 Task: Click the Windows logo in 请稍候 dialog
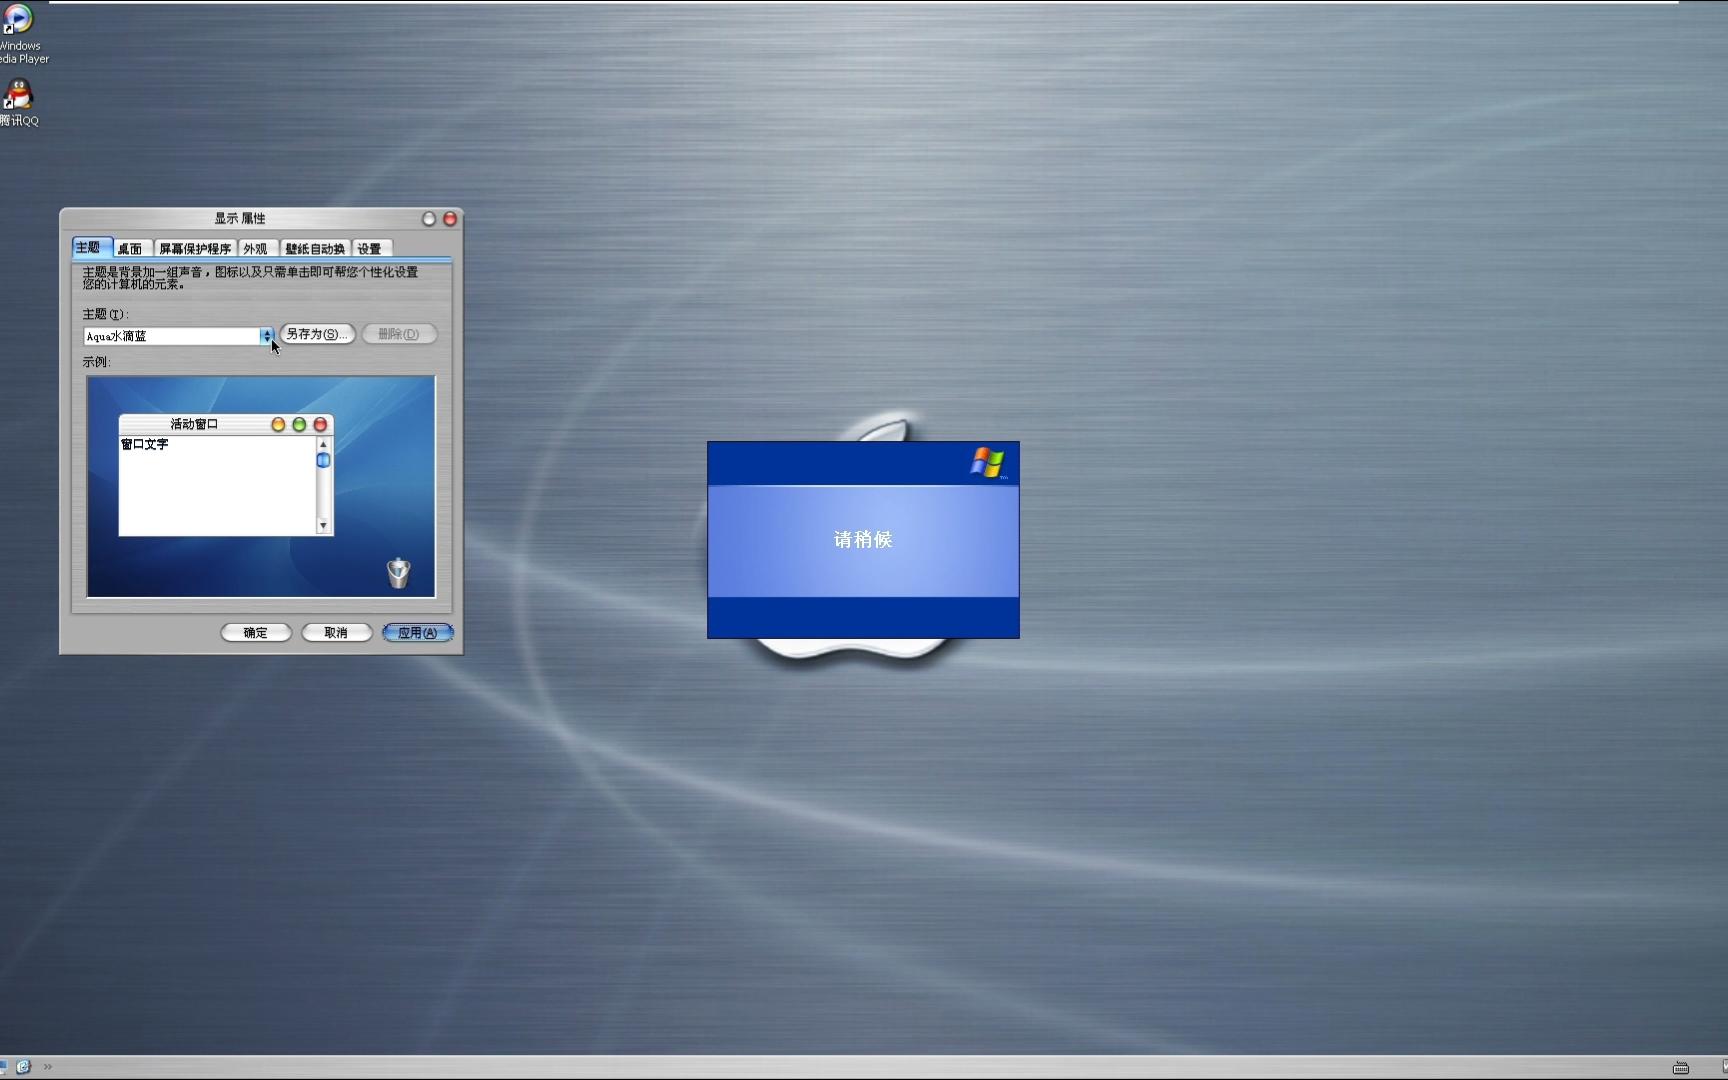tap(987, 463)
